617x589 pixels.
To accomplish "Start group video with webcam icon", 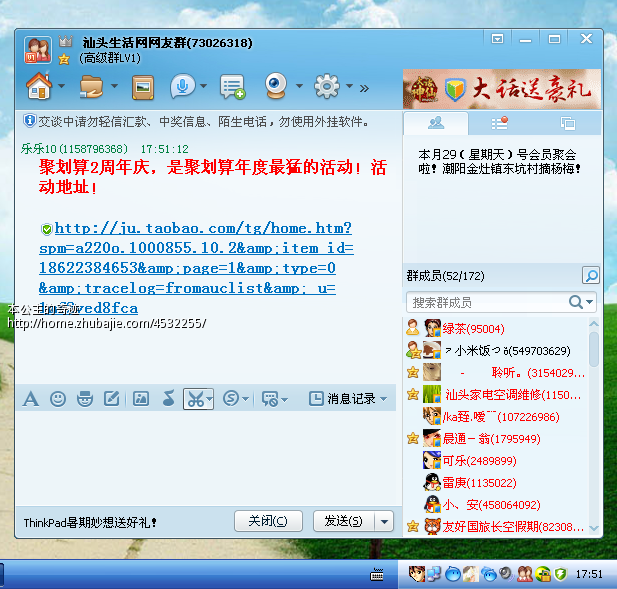I will 276,85.
